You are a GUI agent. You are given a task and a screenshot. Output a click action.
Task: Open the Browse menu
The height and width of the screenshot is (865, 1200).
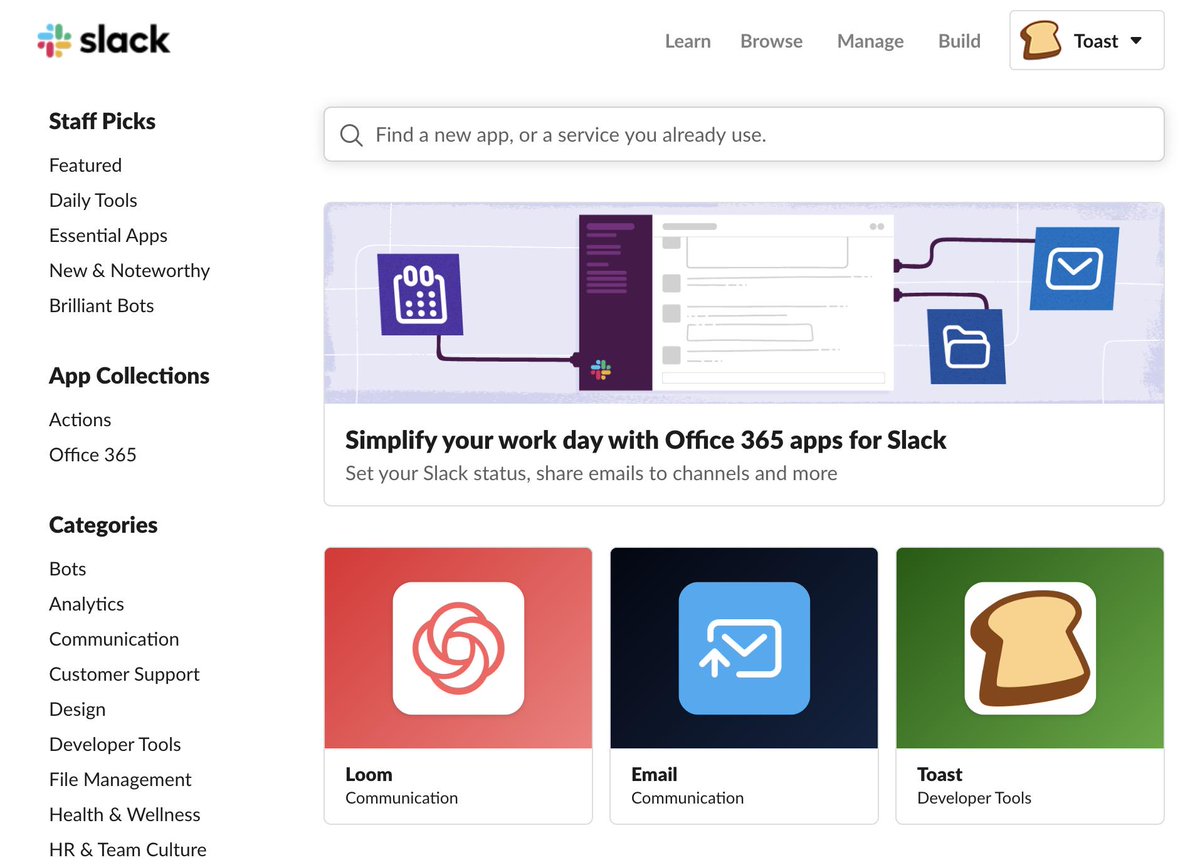771,41
